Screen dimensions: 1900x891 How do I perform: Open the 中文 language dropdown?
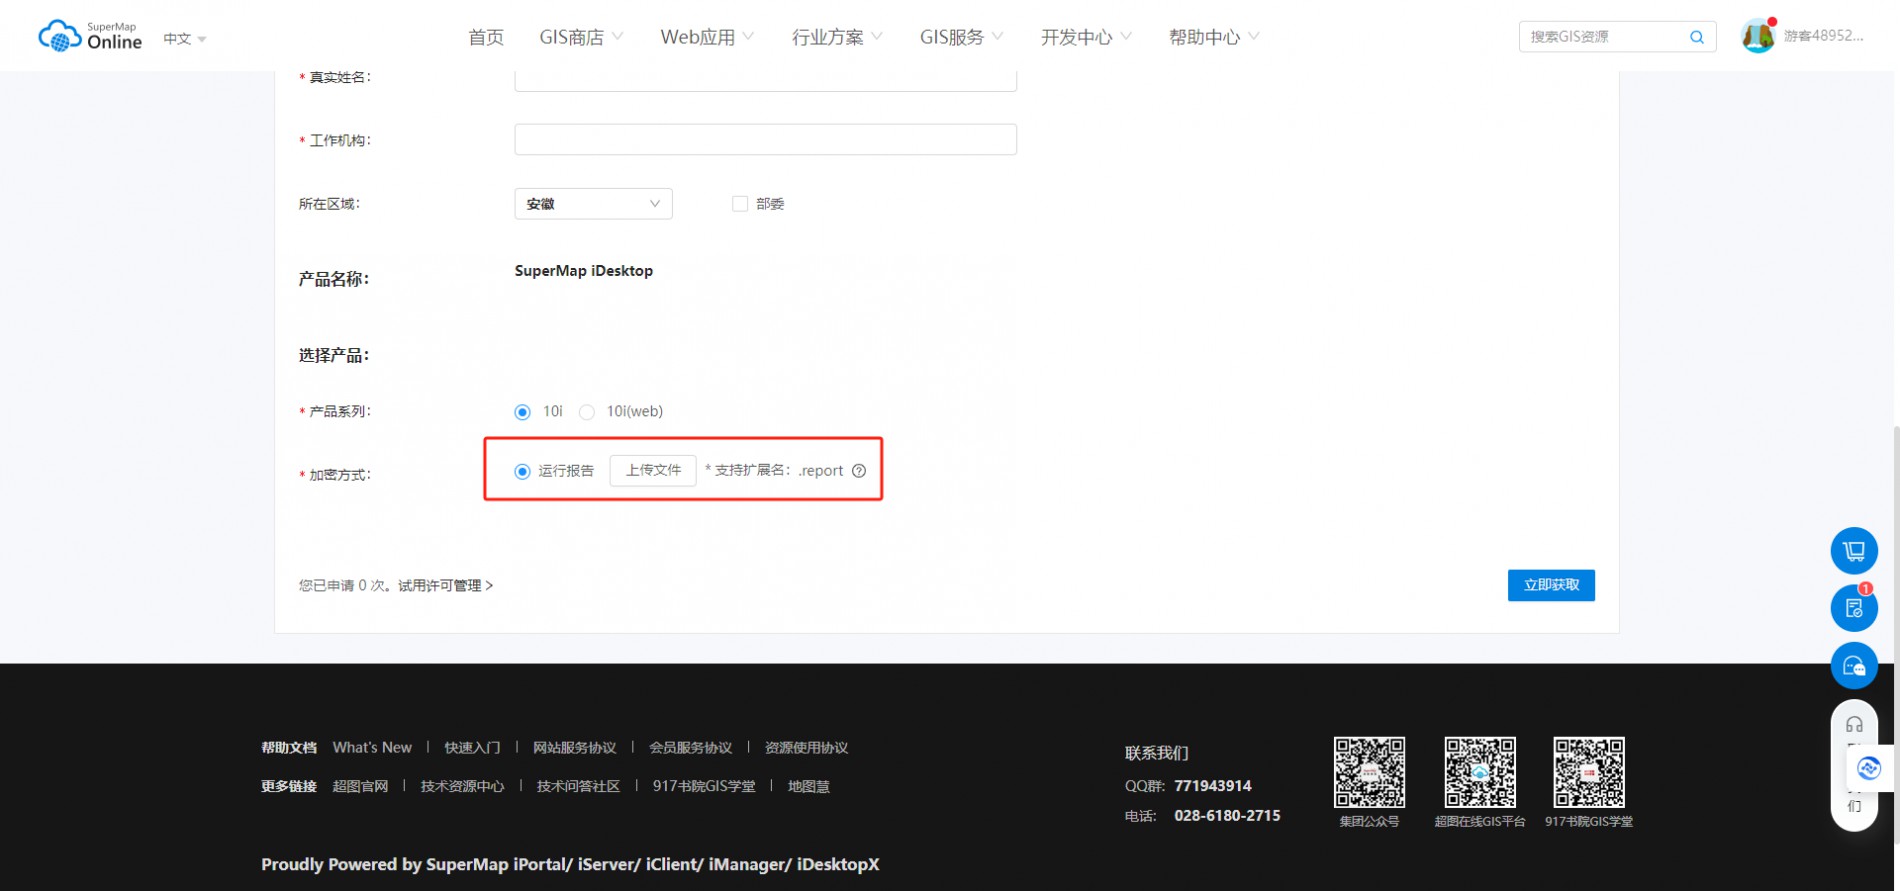185,39
